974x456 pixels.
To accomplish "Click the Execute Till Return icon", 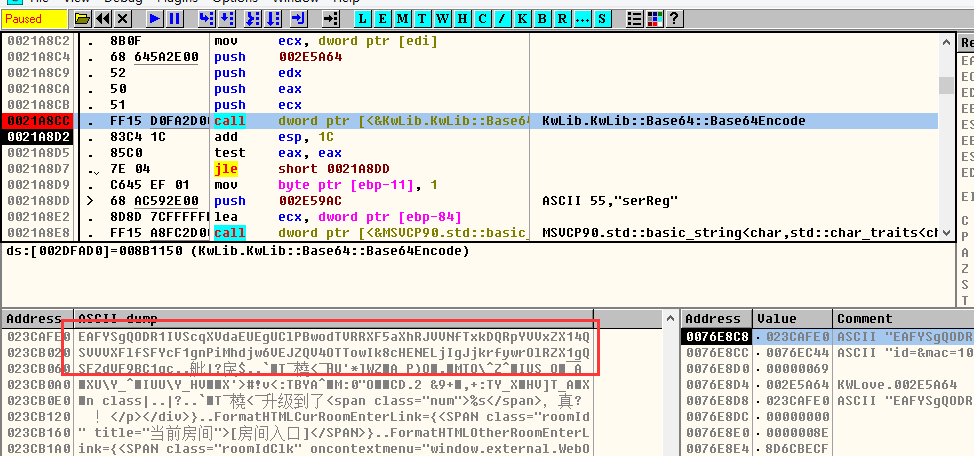I will coord(299,19).
